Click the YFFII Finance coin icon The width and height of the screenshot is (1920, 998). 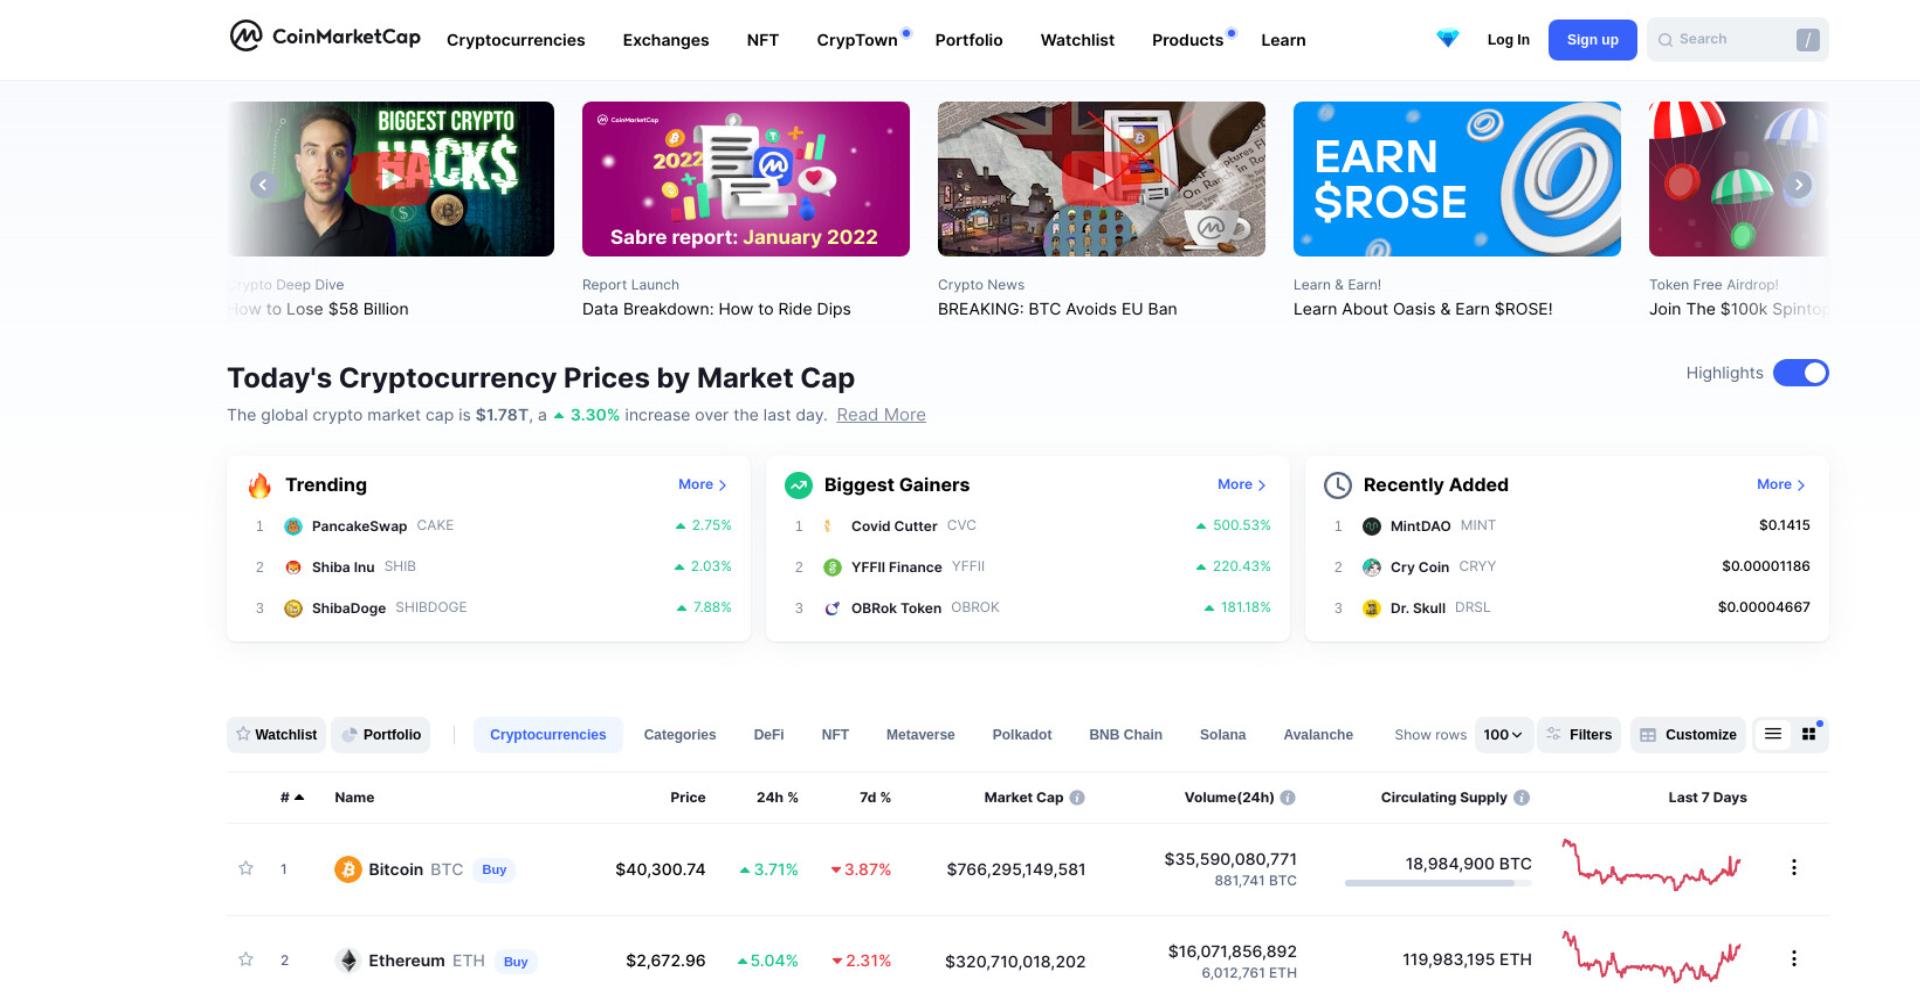832,567
